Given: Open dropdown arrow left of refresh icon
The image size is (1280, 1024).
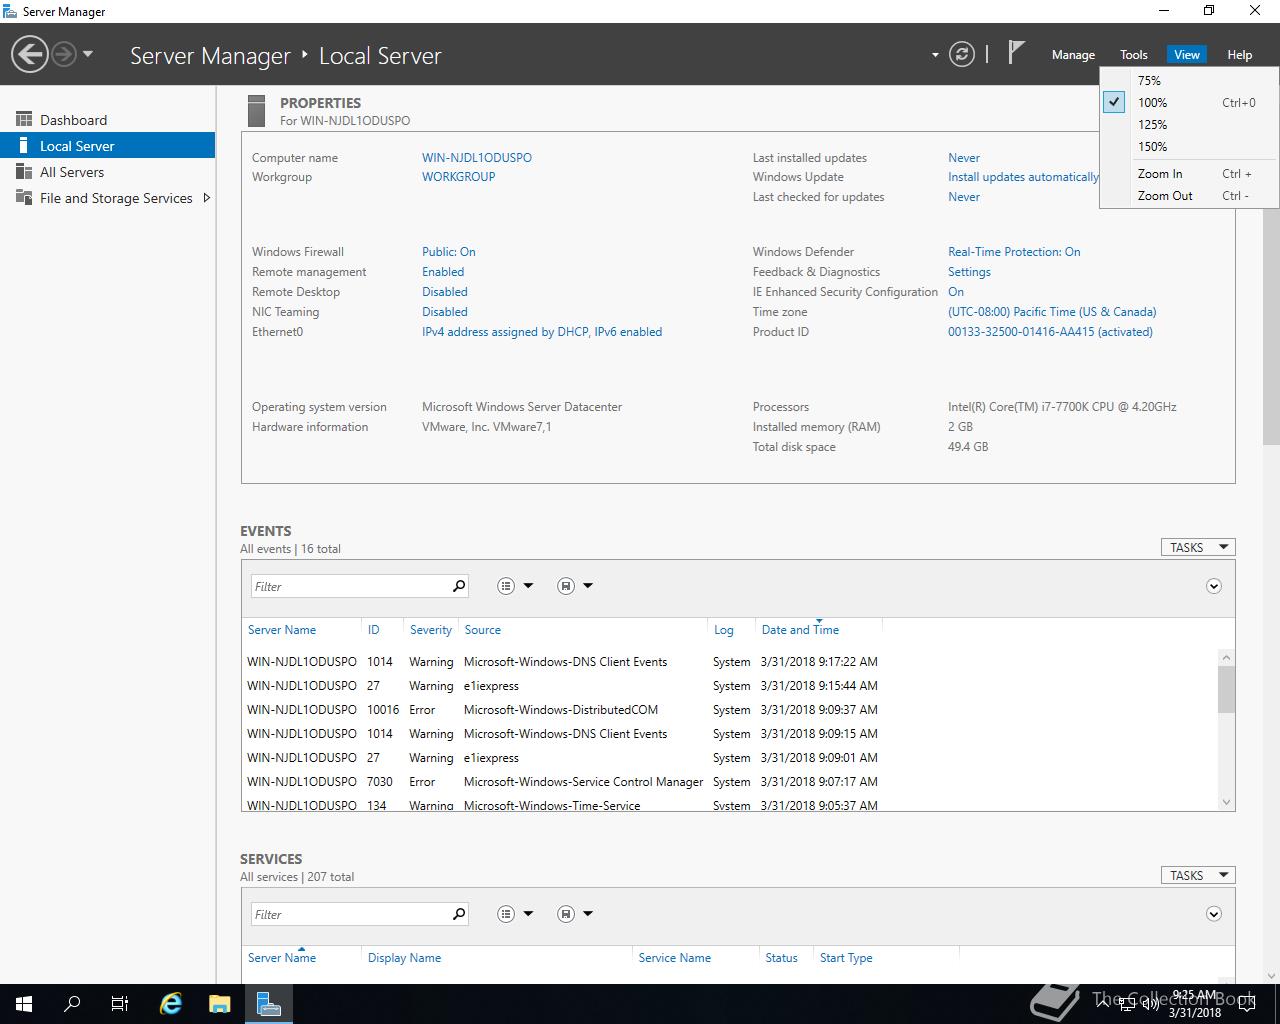Looking at the screenshot, I should (x=935, y=55).
